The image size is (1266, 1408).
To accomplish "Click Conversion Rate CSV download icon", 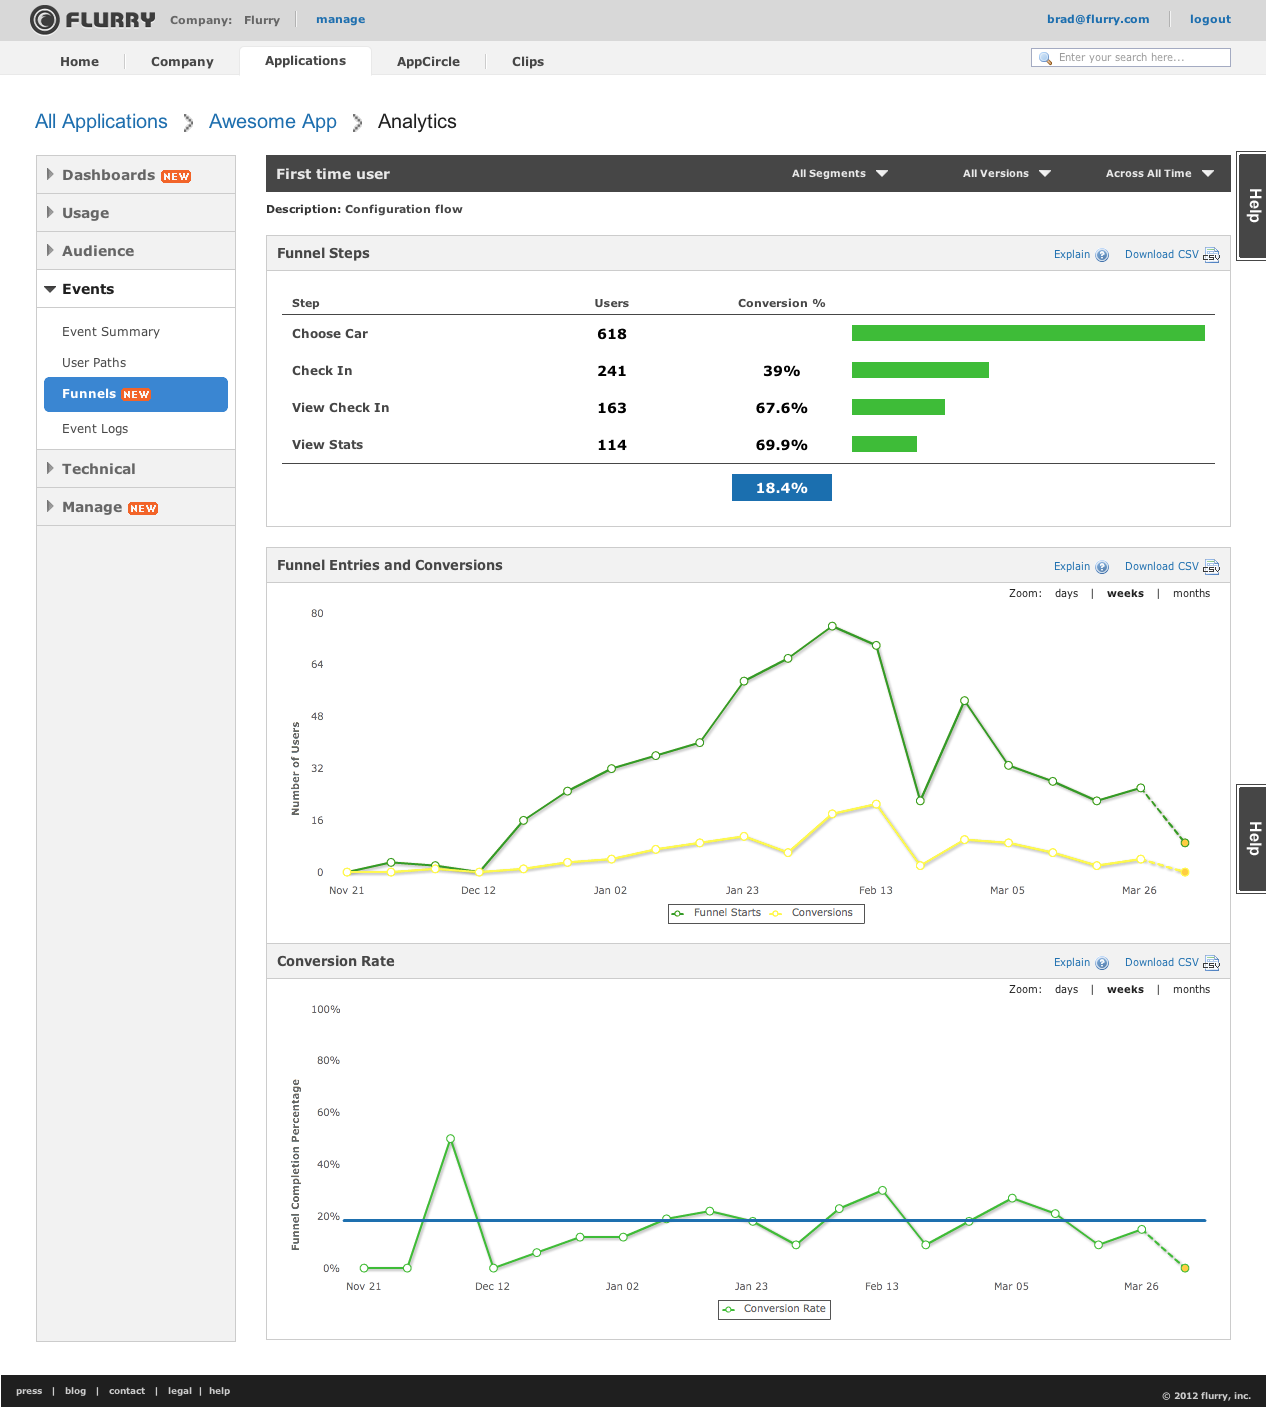I will (x=1211, y=963).
